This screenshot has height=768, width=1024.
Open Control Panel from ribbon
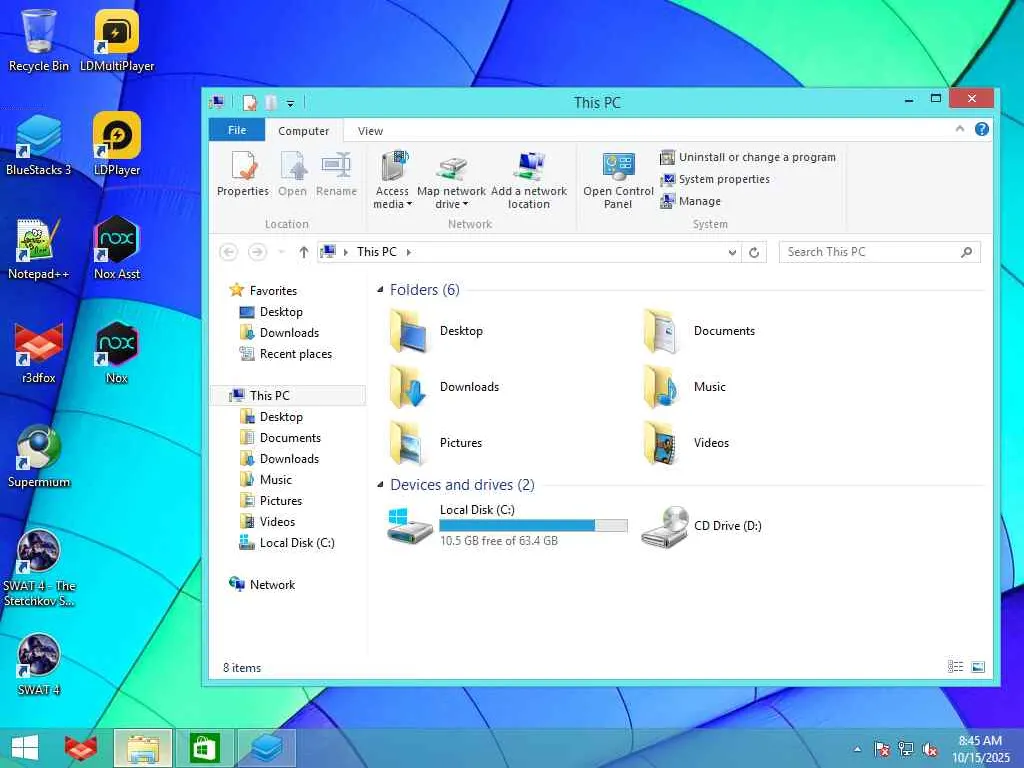coord(618,180)
